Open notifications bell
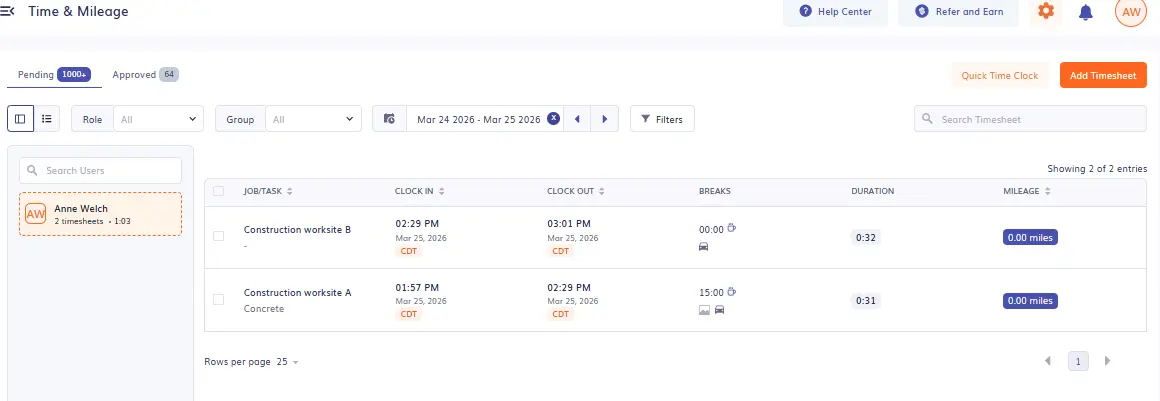This screenshot has height=401, width=1160. 1086,13
